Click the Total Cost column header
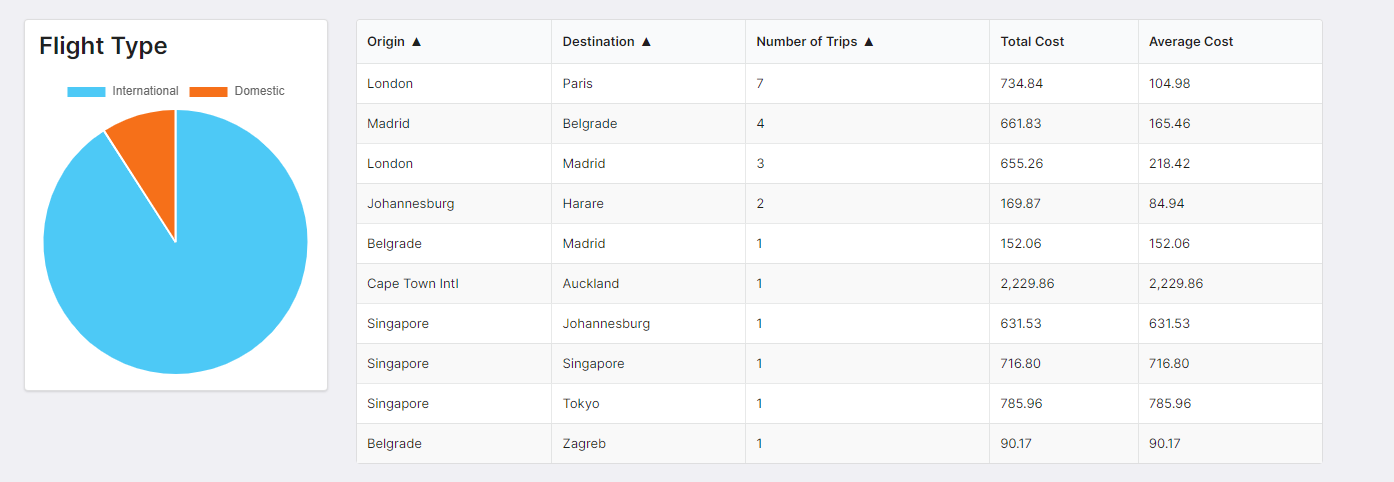Viewport: 1394px width, 482px height. click(x=1032, y=42)
